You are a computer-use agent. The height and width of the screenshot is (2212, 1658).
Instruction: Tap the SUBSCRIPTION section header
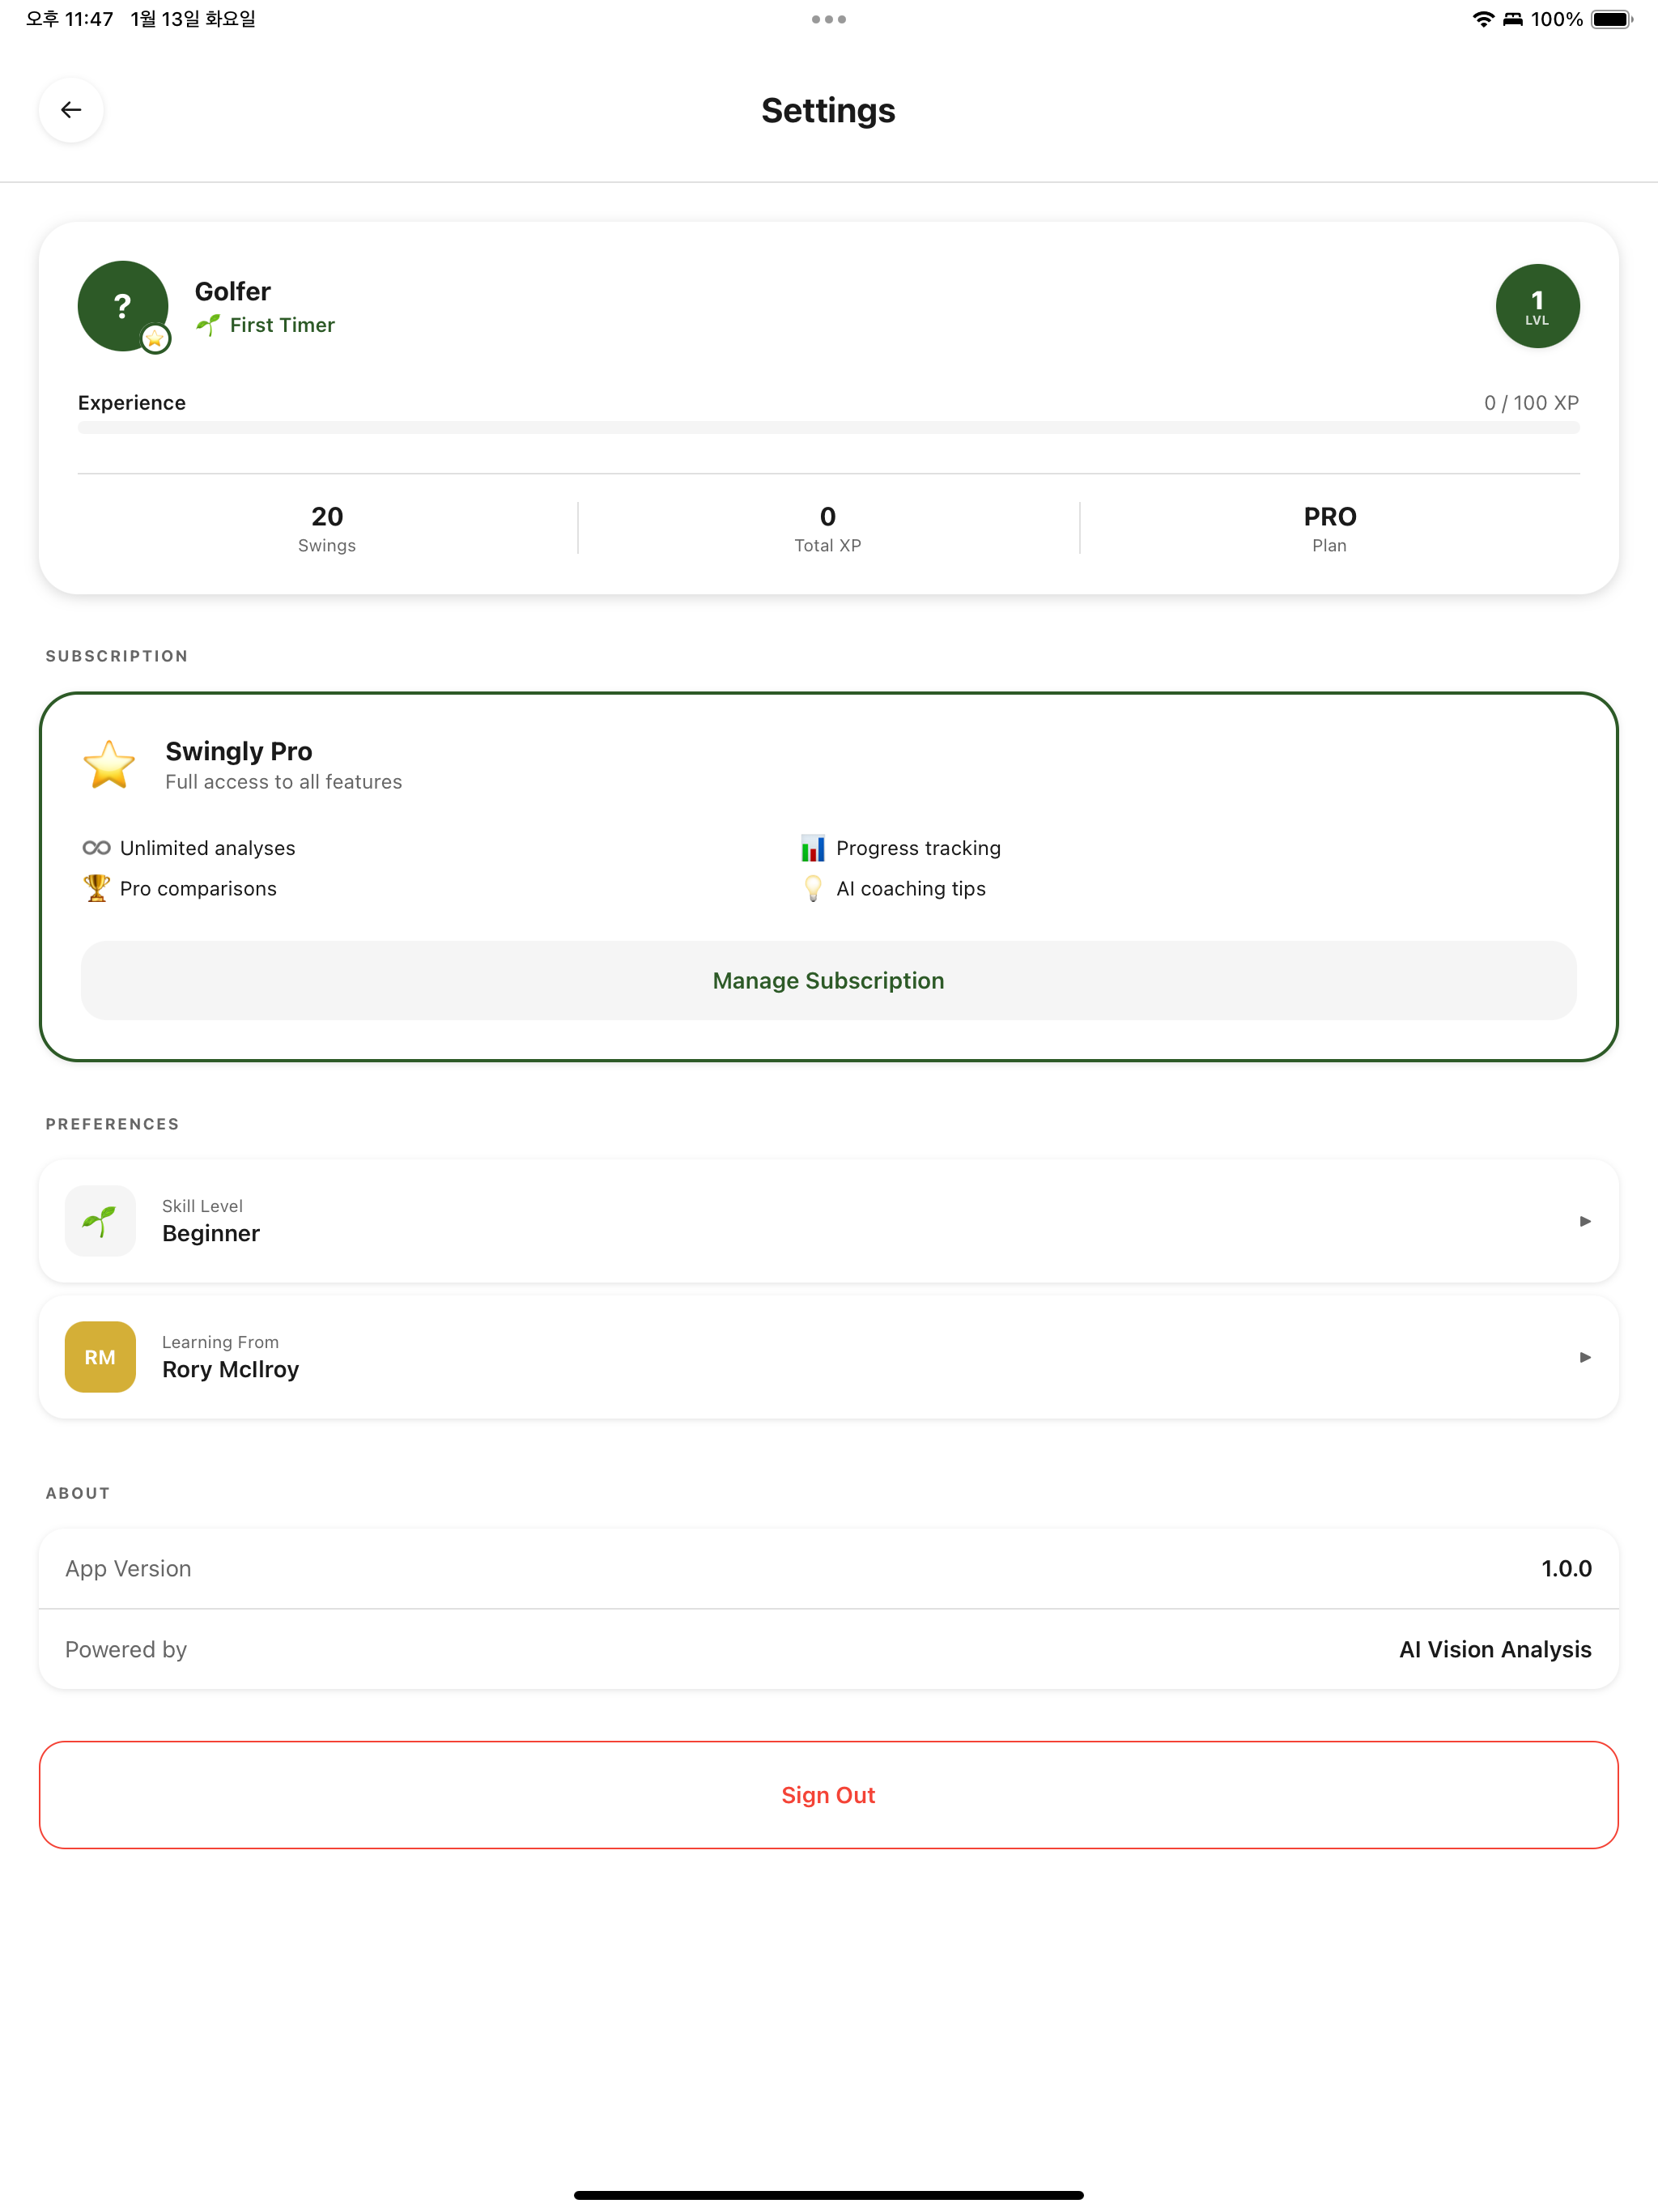click(x=117, y=656)
